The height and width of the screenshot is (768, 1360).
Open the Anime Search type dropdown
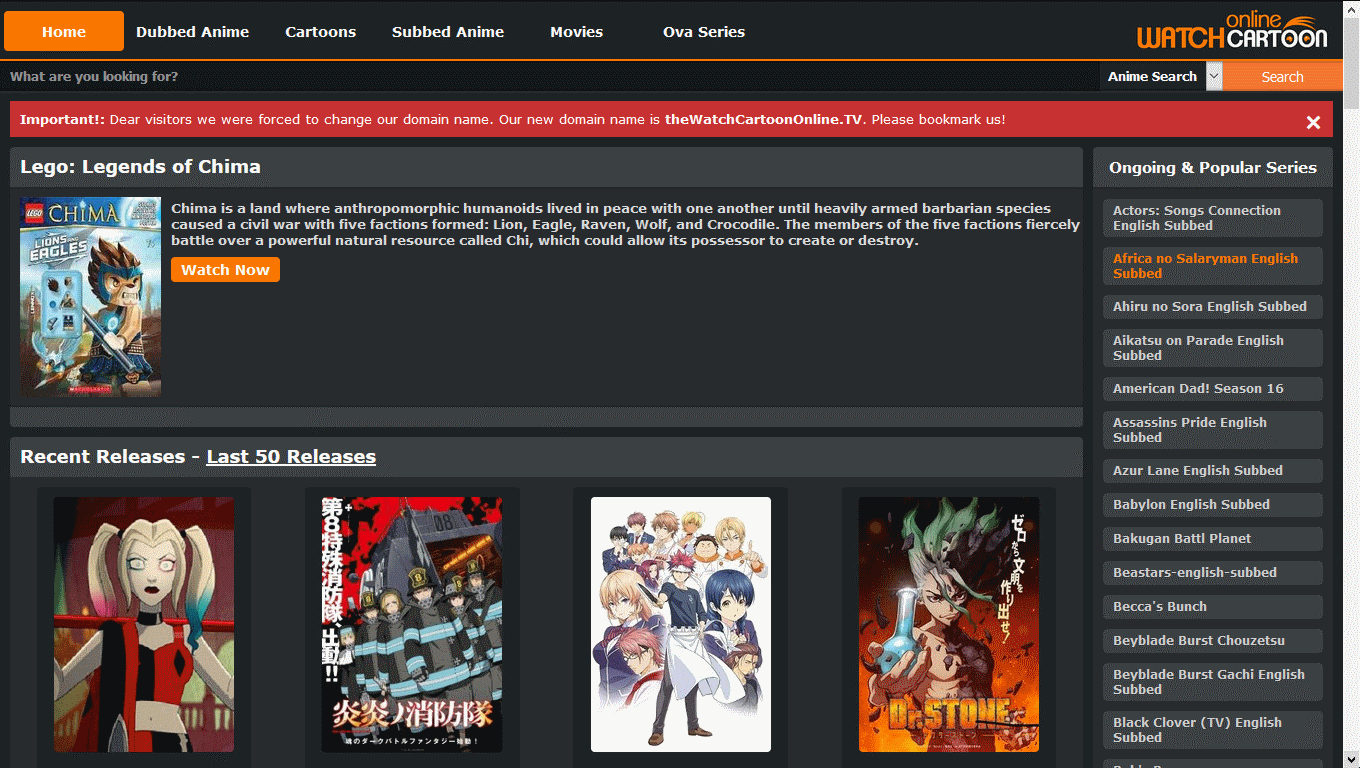click(1214, 76)
